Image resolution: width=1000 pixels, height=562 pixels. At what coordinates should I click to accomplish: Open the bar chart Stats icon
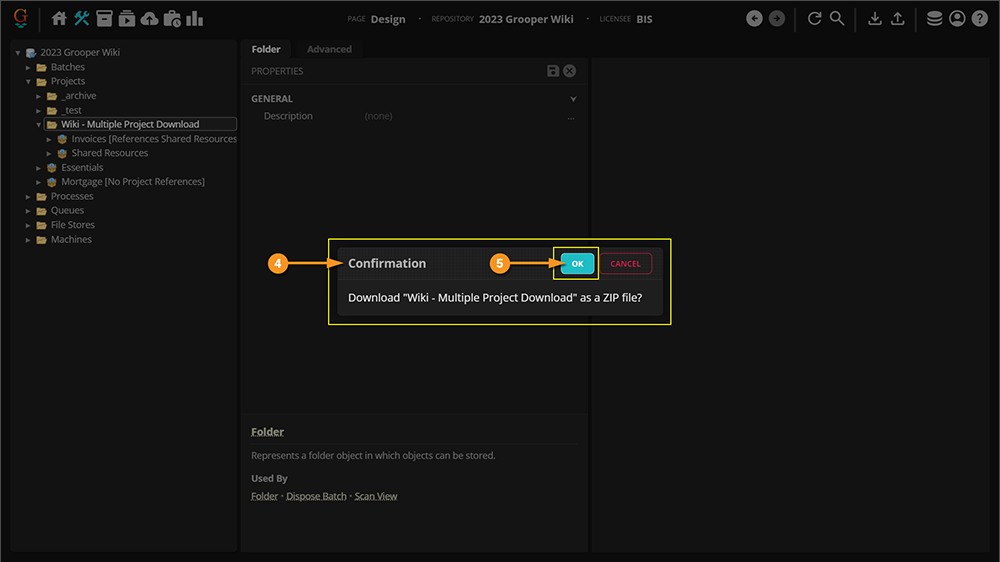point(195,18)
